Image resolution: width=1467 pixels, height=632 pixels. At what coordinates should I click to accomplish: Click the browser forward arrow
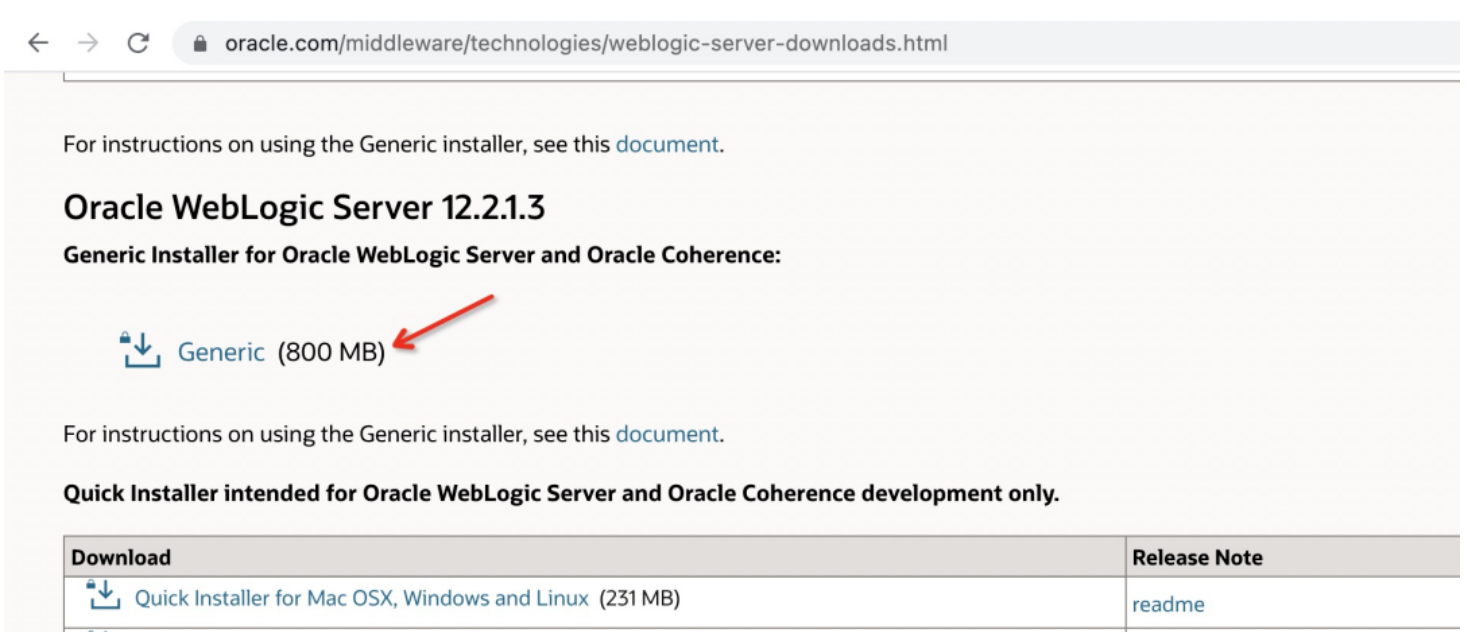88,43
